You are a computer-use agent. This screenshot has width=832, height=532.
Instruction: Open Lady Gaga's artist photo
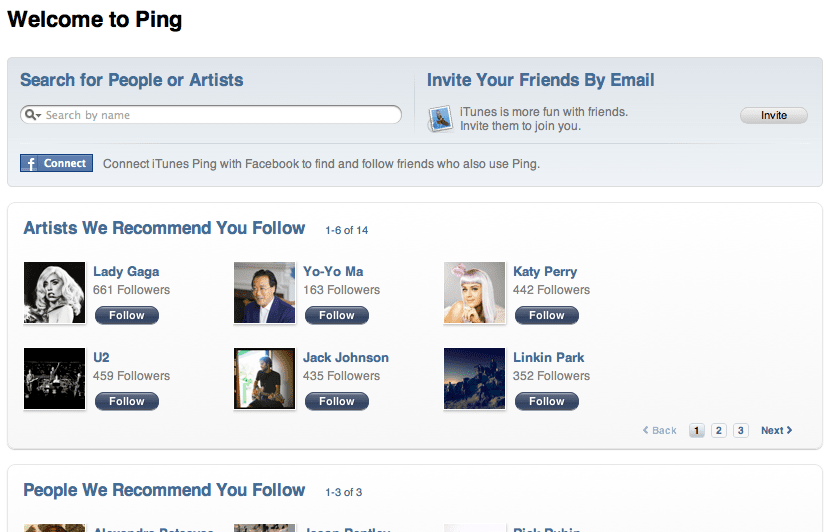(x=54, y=292)
